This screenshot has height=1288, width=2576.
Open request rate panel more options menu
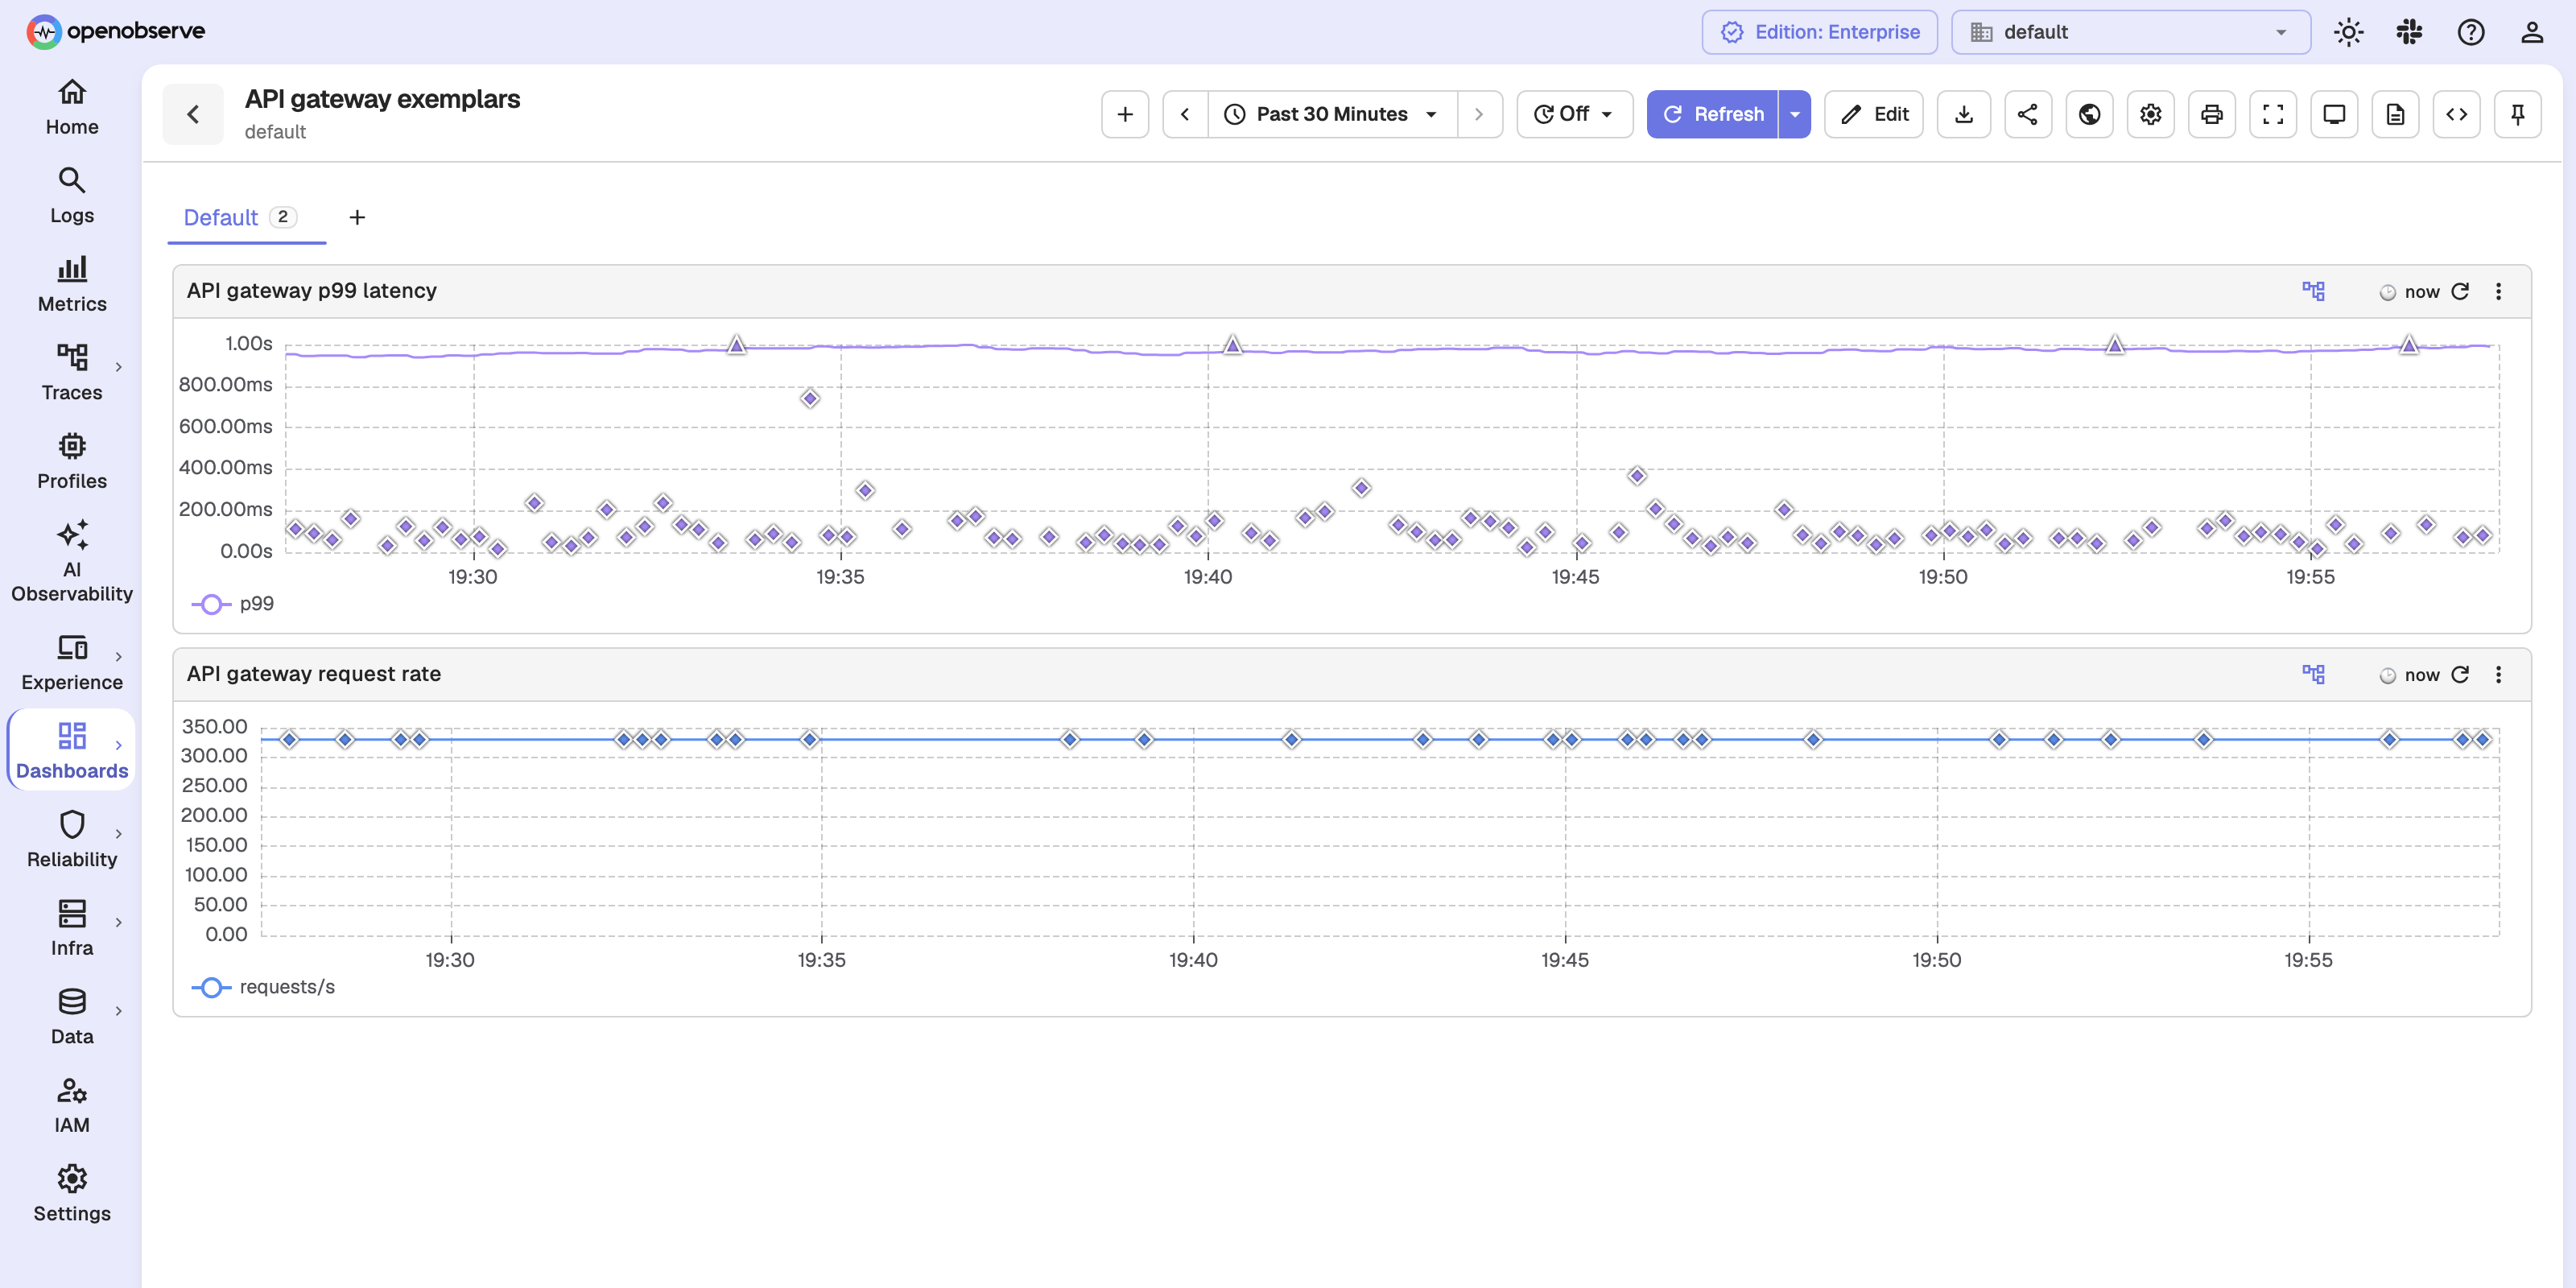pyautogui.click(x=2498, y=674)
